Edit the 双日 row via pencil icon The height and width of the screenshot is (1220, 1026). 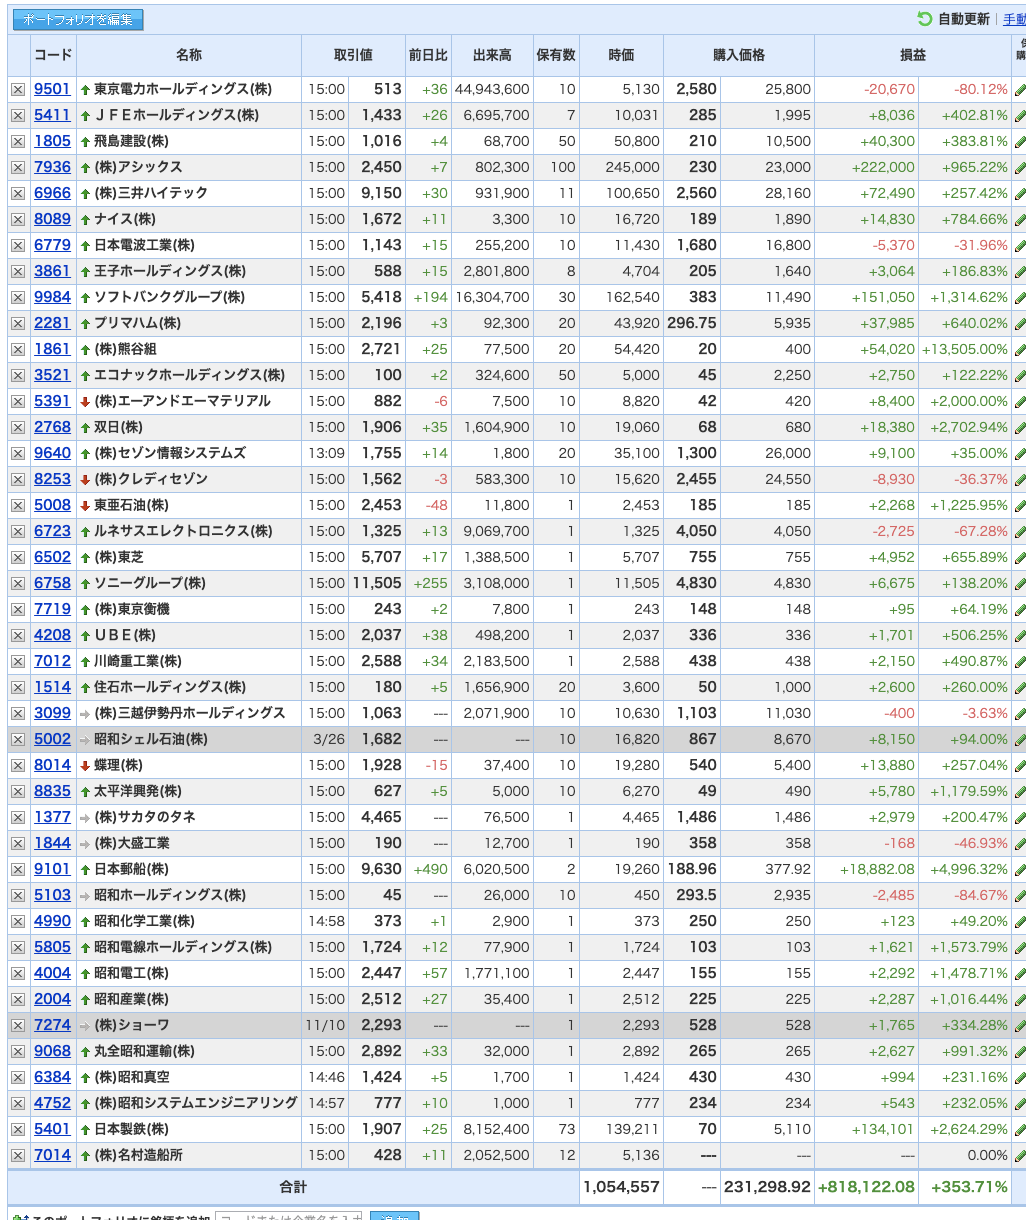pos(1019,427)
